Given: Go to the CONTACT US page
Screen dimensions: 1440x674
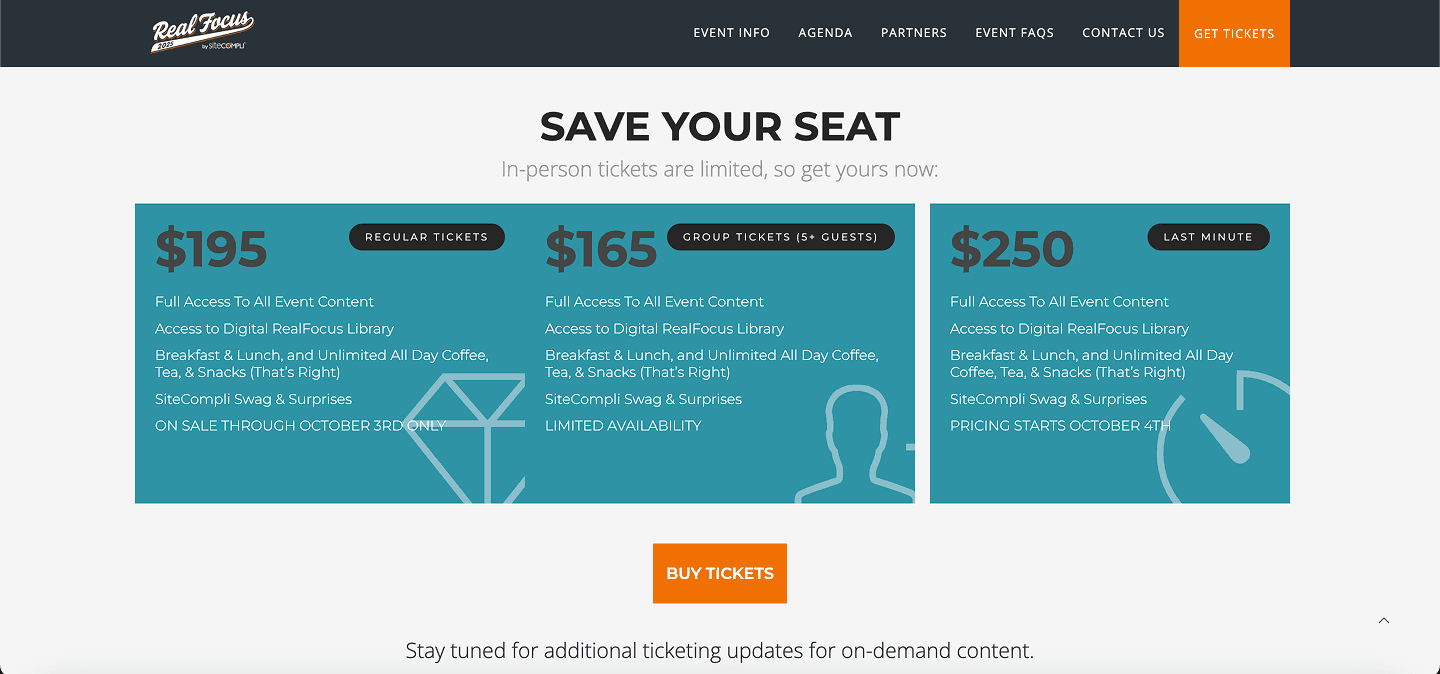Looking at the screenshot, I should (1123, 33).
